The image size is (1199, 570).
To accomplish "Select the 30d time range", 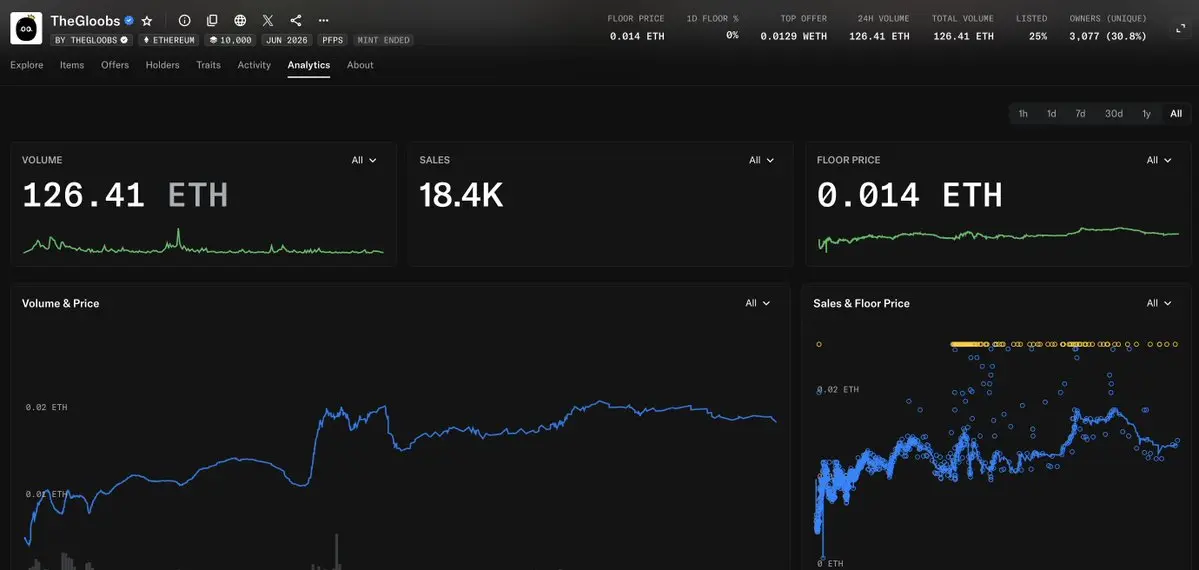I will [1113, 113].
